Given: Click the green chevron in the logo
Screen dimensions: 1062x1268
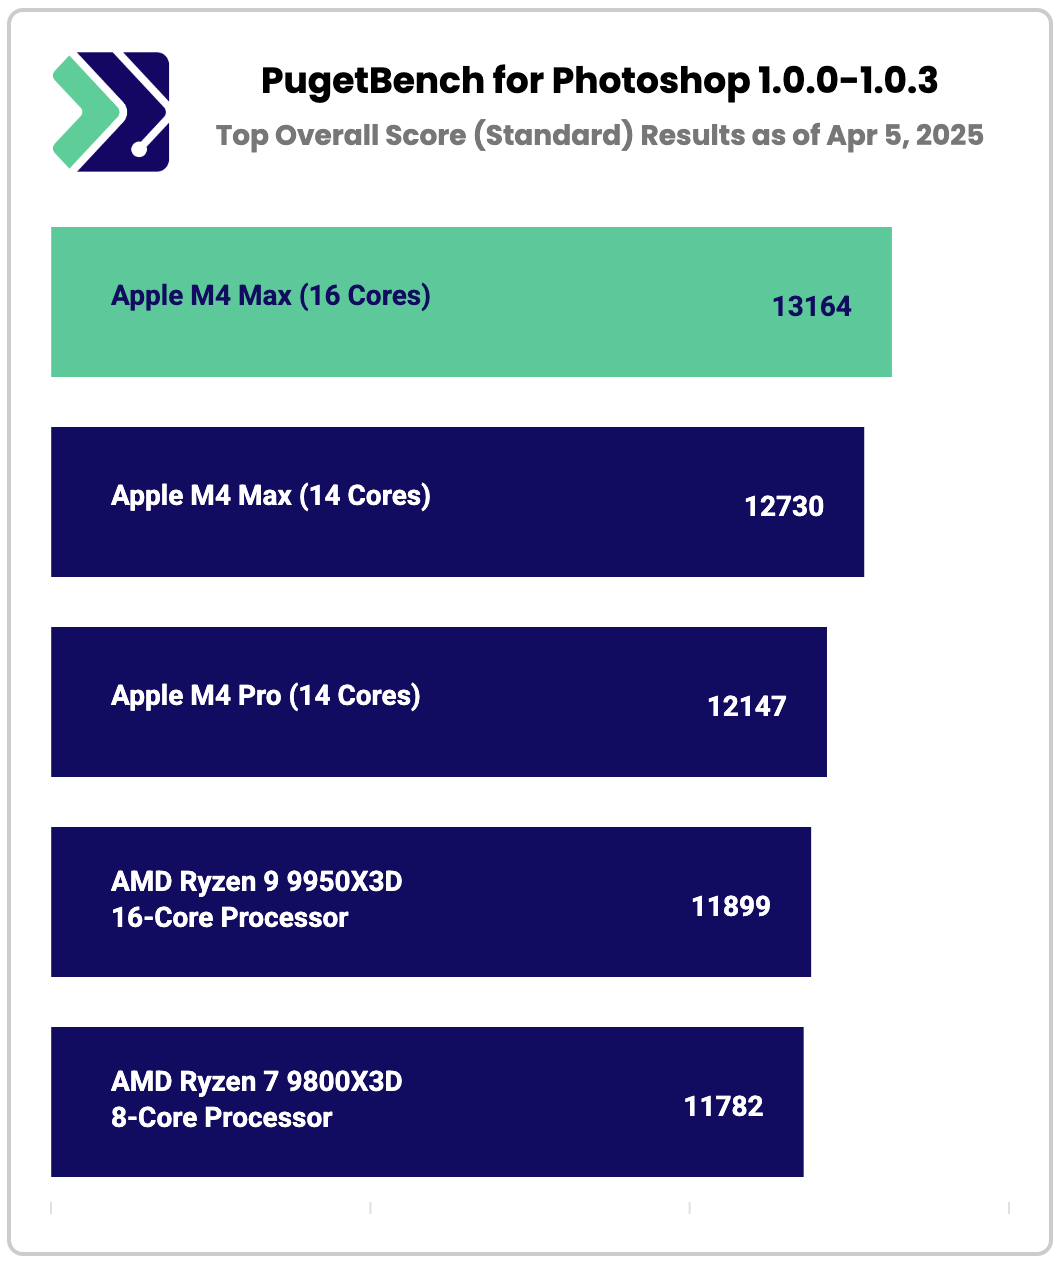Looking at the screenshot, I should (x=84, y=111).
